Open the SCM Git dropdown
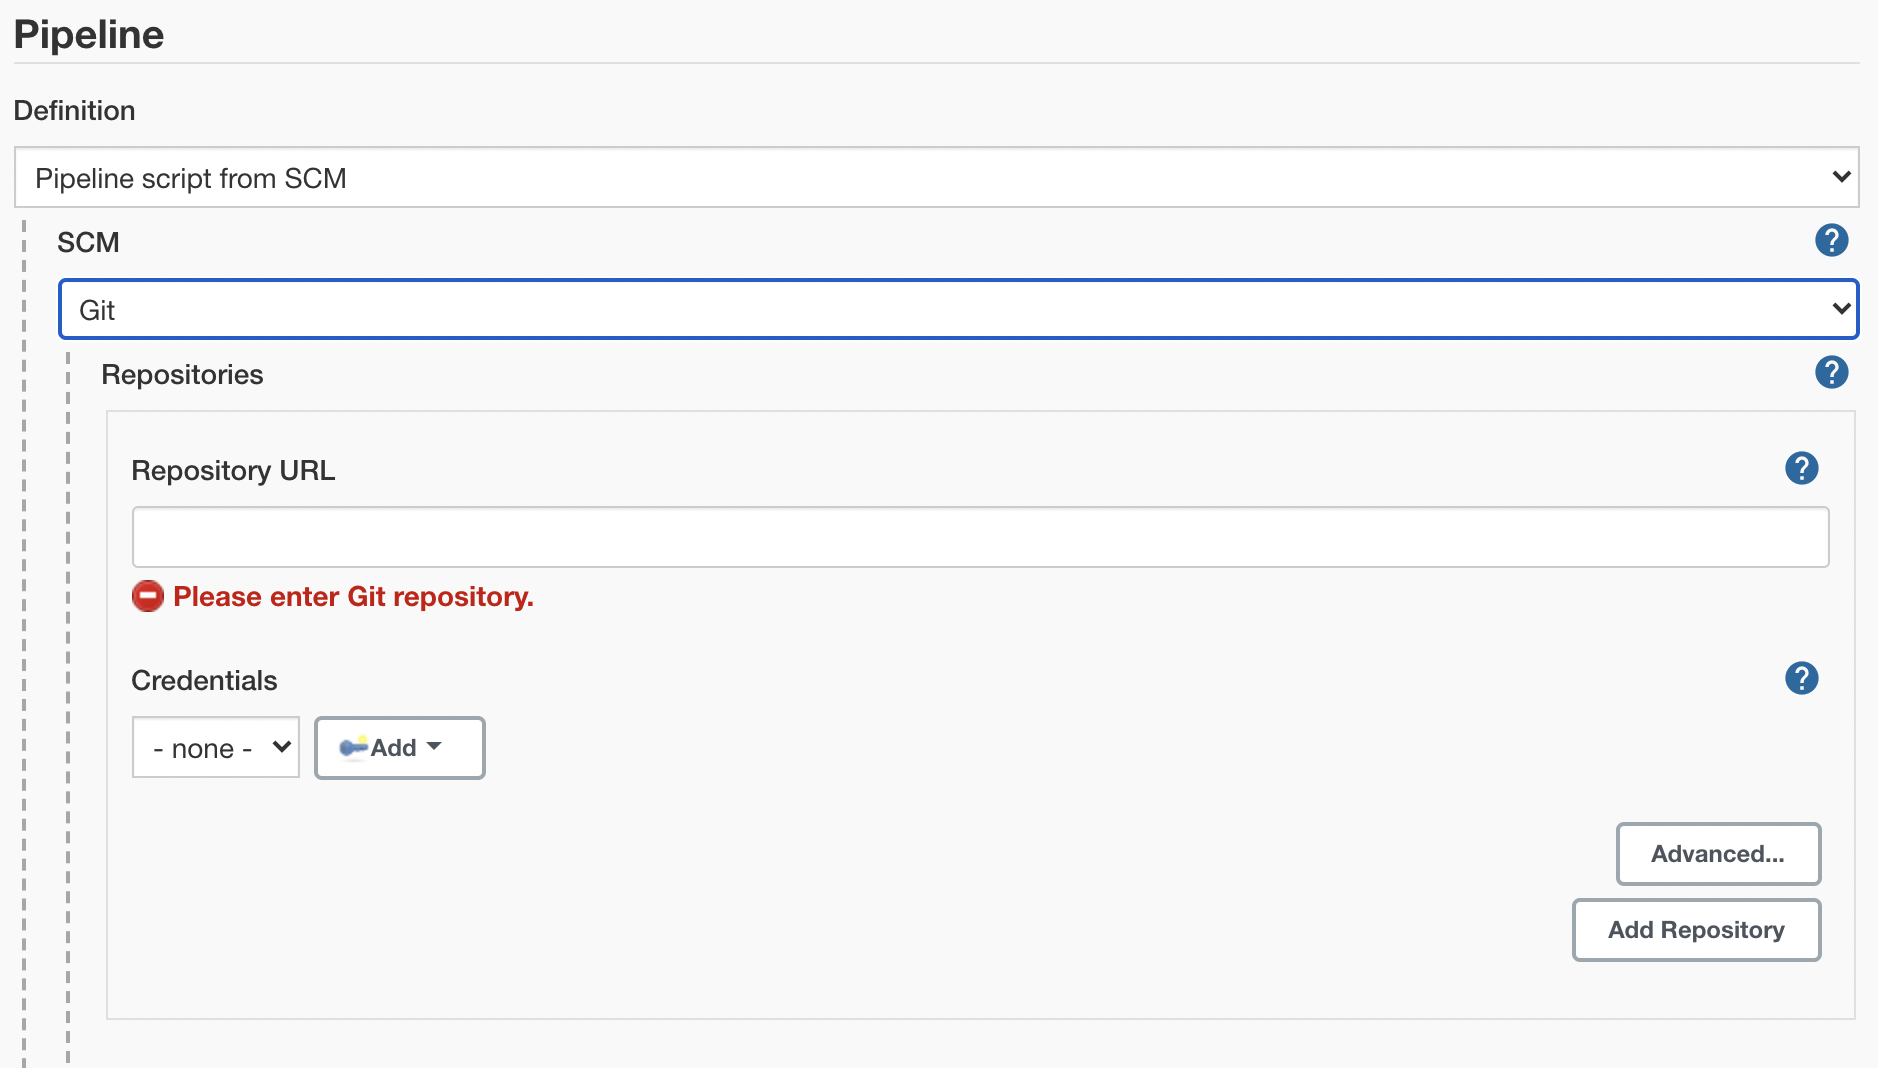 click(958, 309)
